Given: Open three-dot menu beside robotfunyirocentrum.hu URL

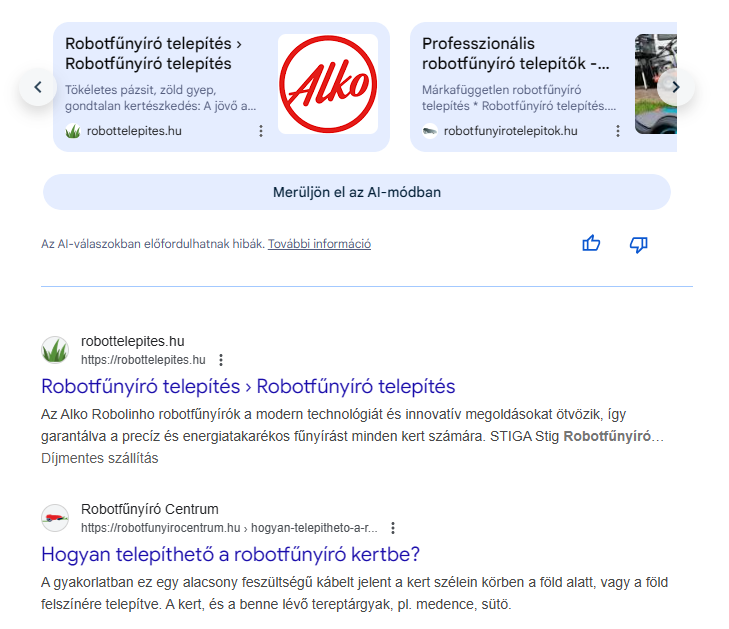Looking at the screenshot, I should tap(393, 528).
